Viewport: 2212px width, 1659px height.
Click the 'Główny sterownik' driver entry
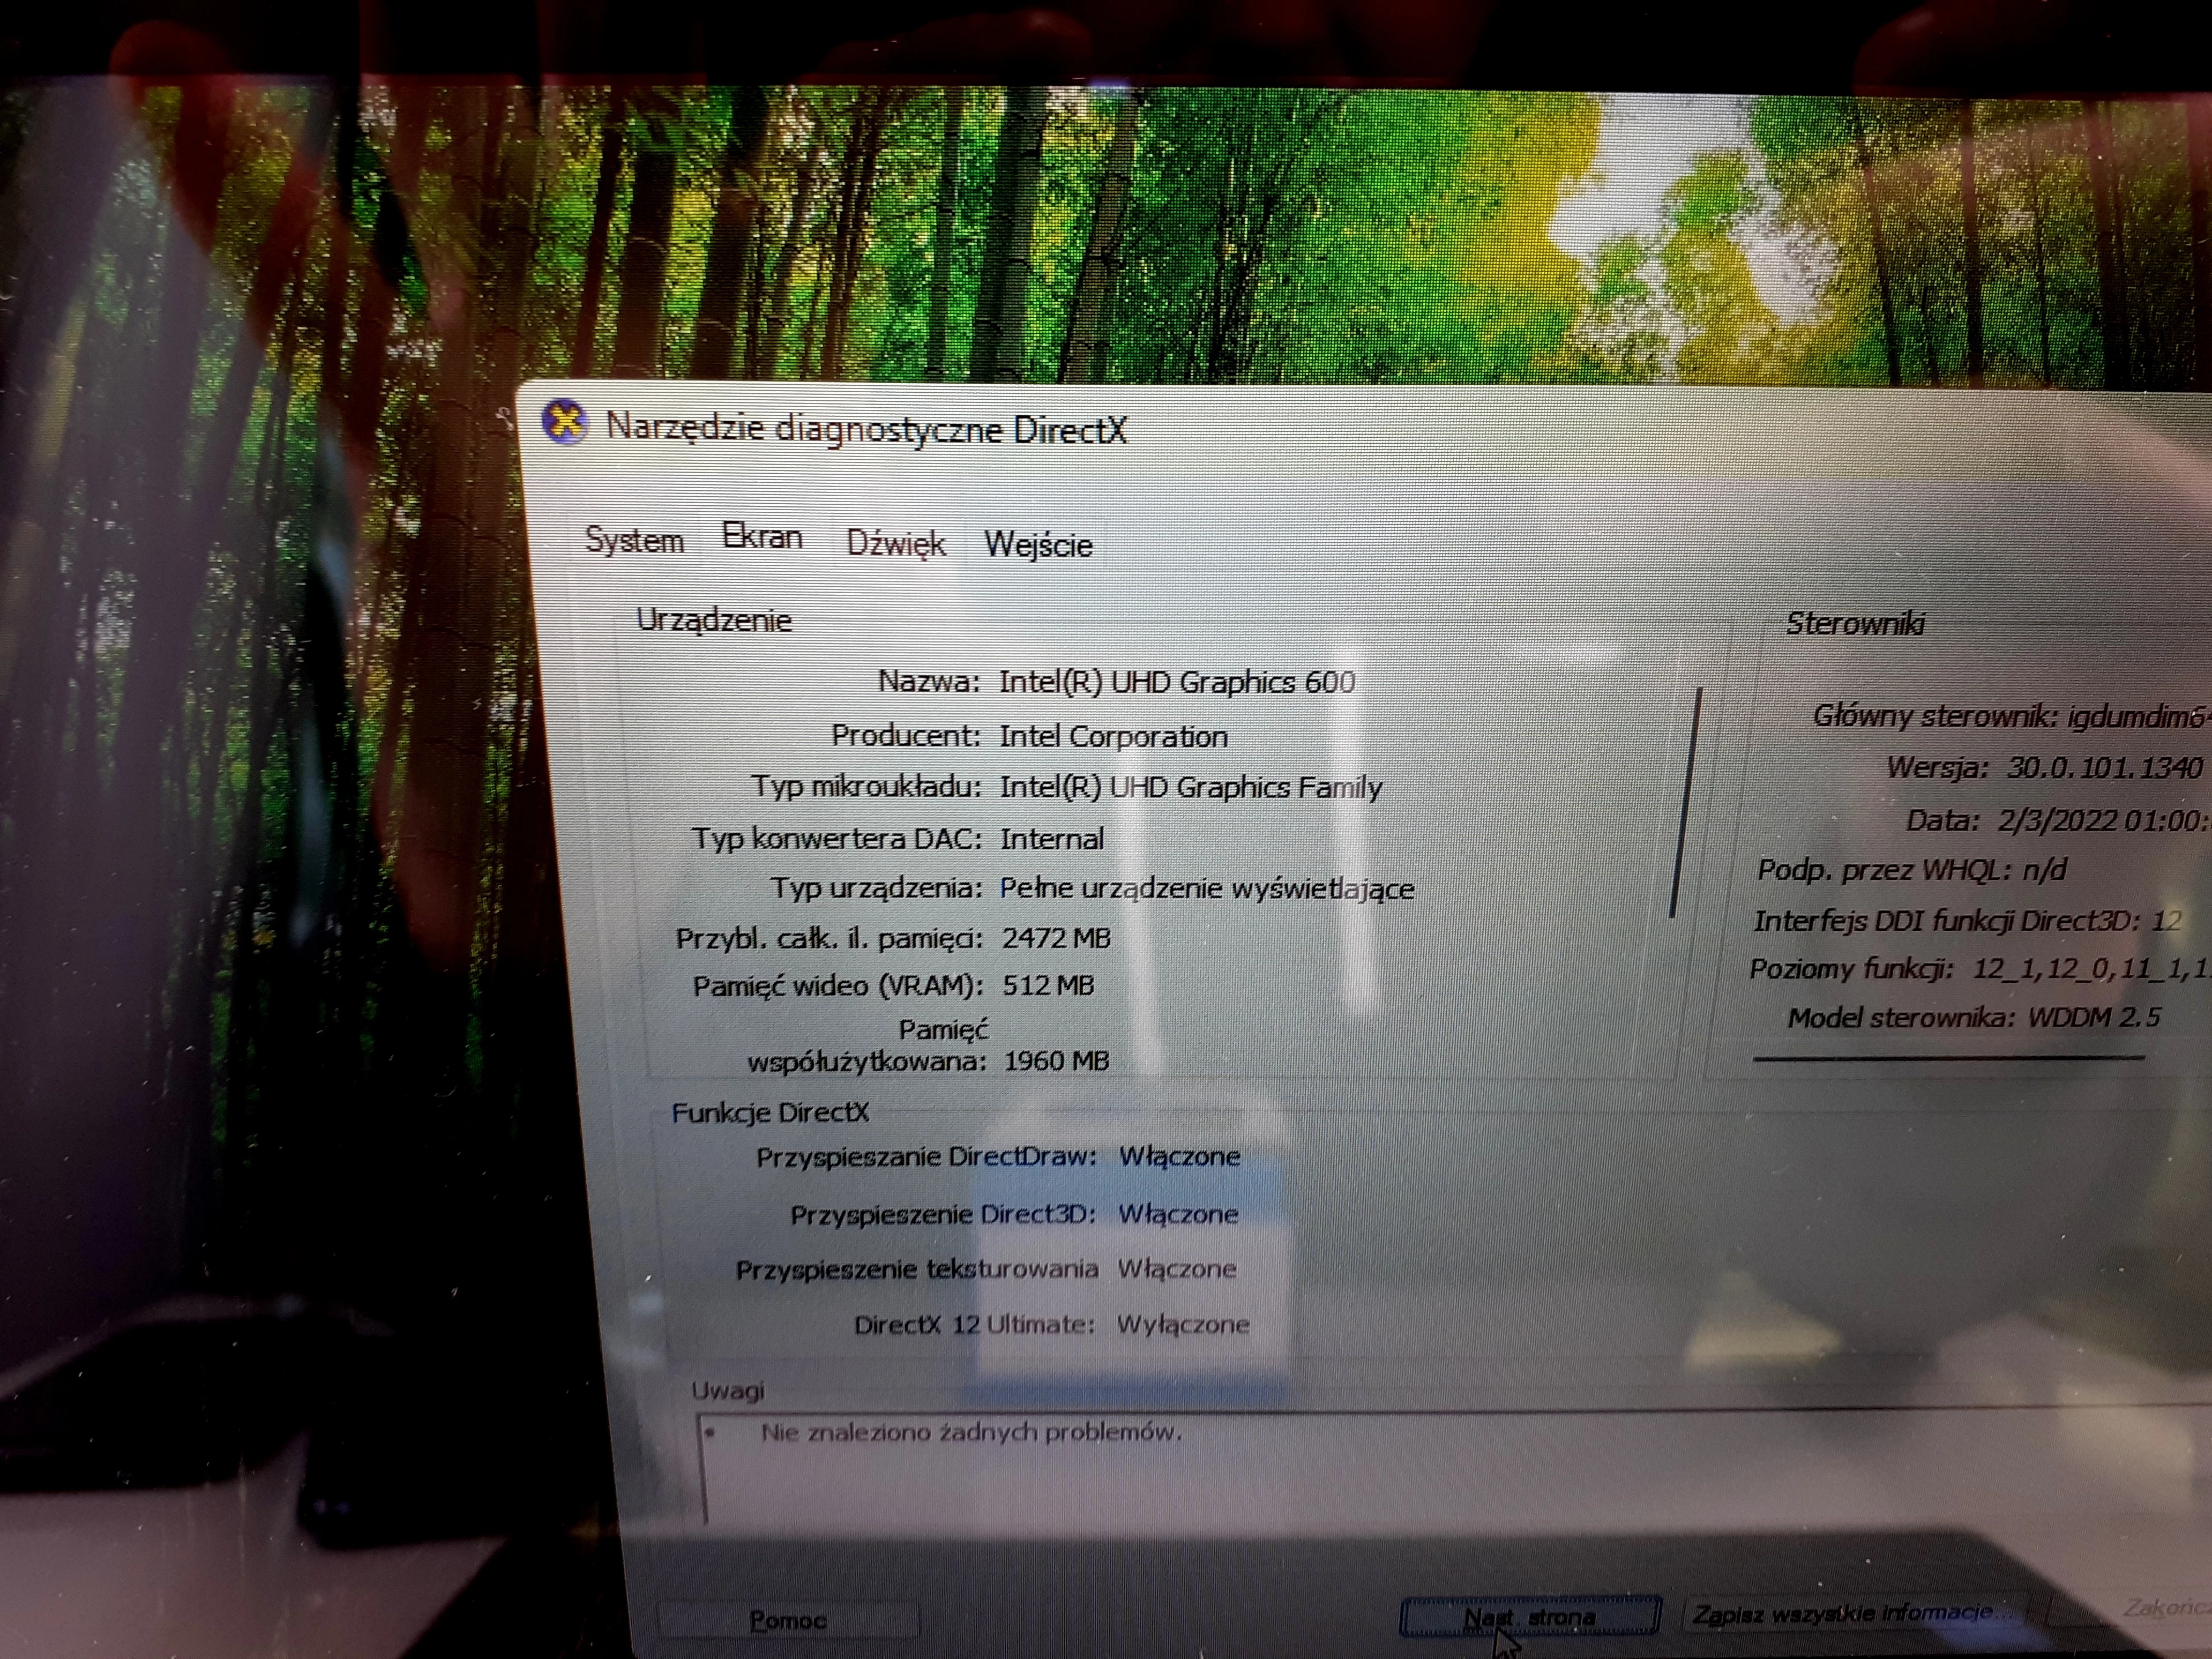(x=2011, y=716)
